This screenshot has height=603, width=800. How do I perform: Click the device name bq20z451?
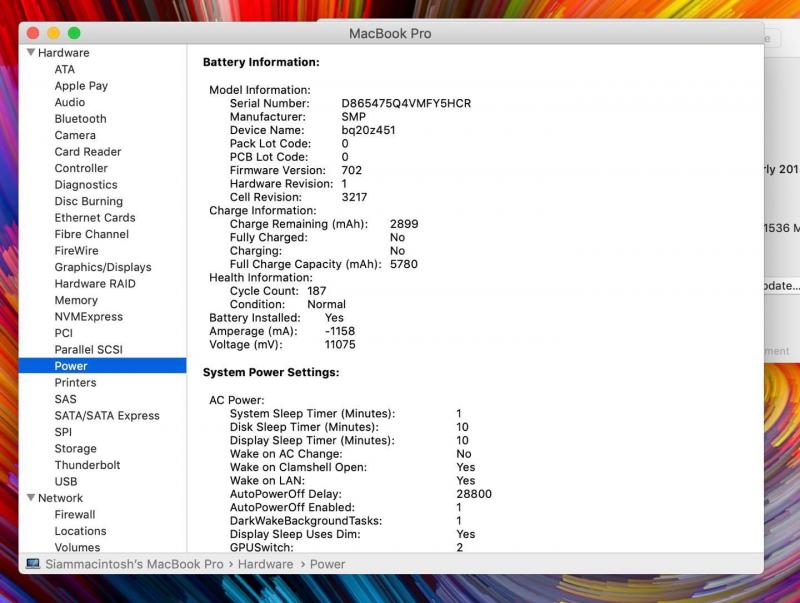click(x=368, y=130)
